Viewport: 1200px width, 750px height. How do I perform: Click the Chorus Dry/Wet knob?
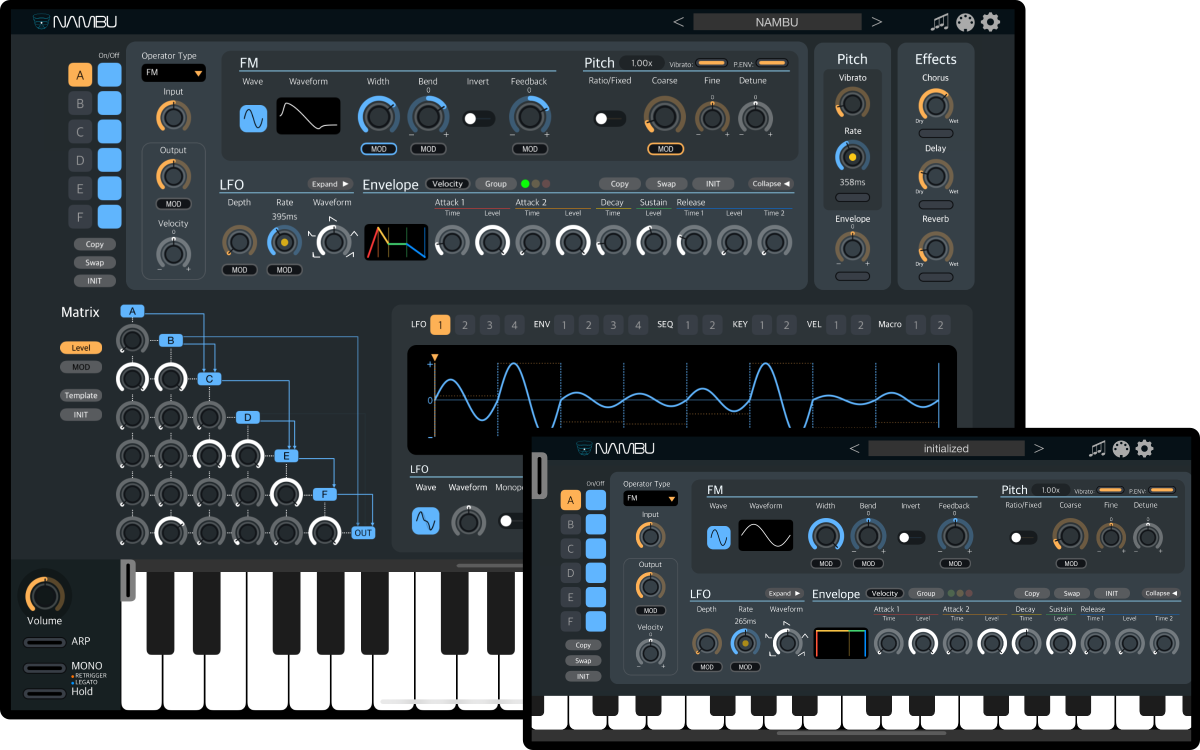point(935,105)
